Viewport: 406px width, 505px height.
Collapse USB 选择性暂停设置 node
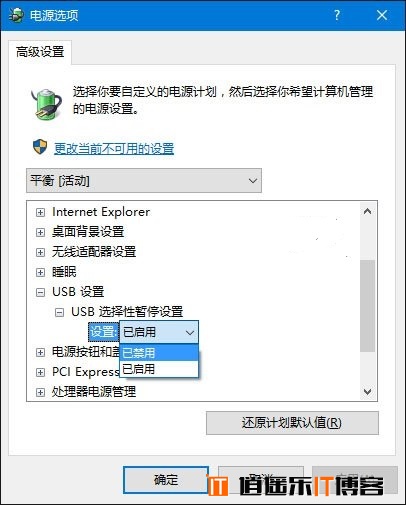pos(59,312)
